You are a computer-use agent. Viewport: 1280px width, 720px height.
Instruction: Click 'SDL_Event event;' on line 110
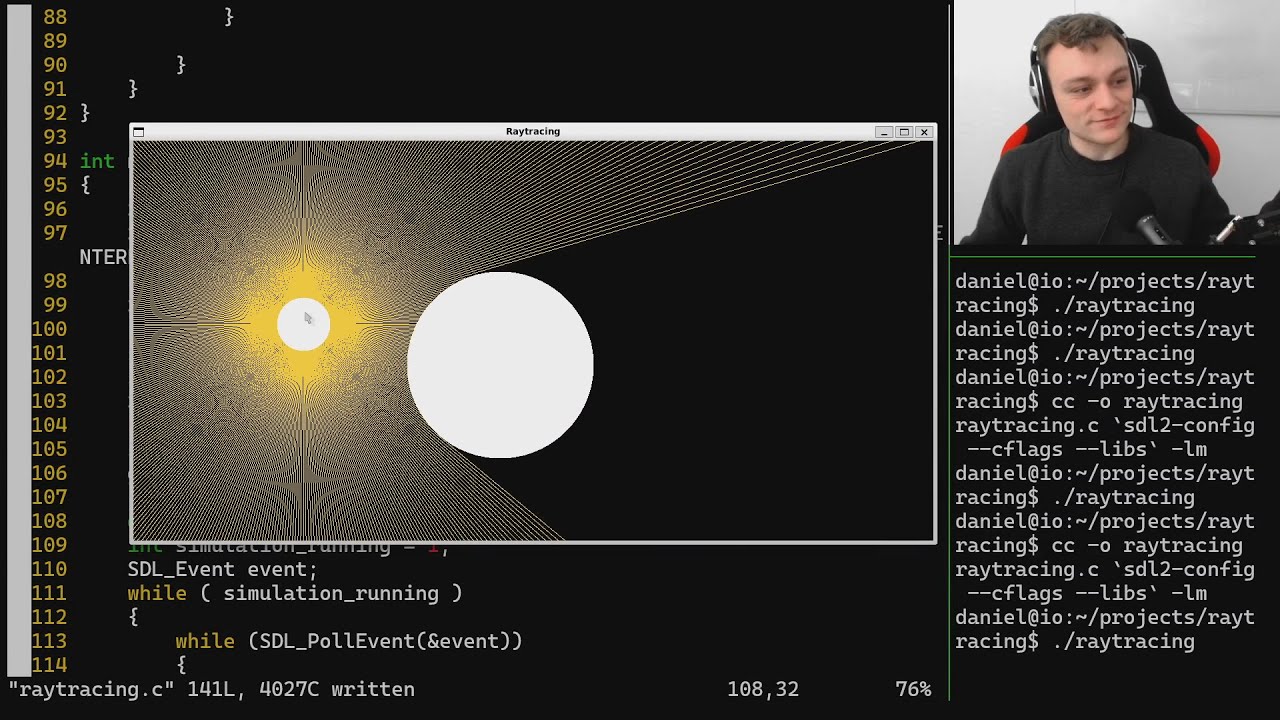[x=222, y=569]
